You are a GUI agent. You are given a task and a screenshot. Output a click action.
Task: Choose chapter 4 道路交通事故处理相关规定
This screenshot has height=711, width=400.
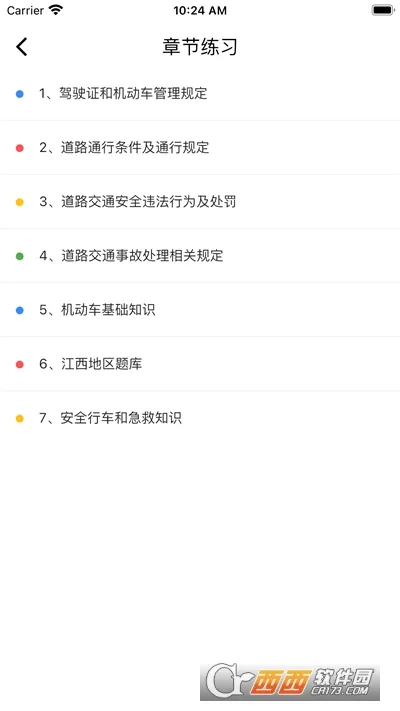[x=200, y=256]
